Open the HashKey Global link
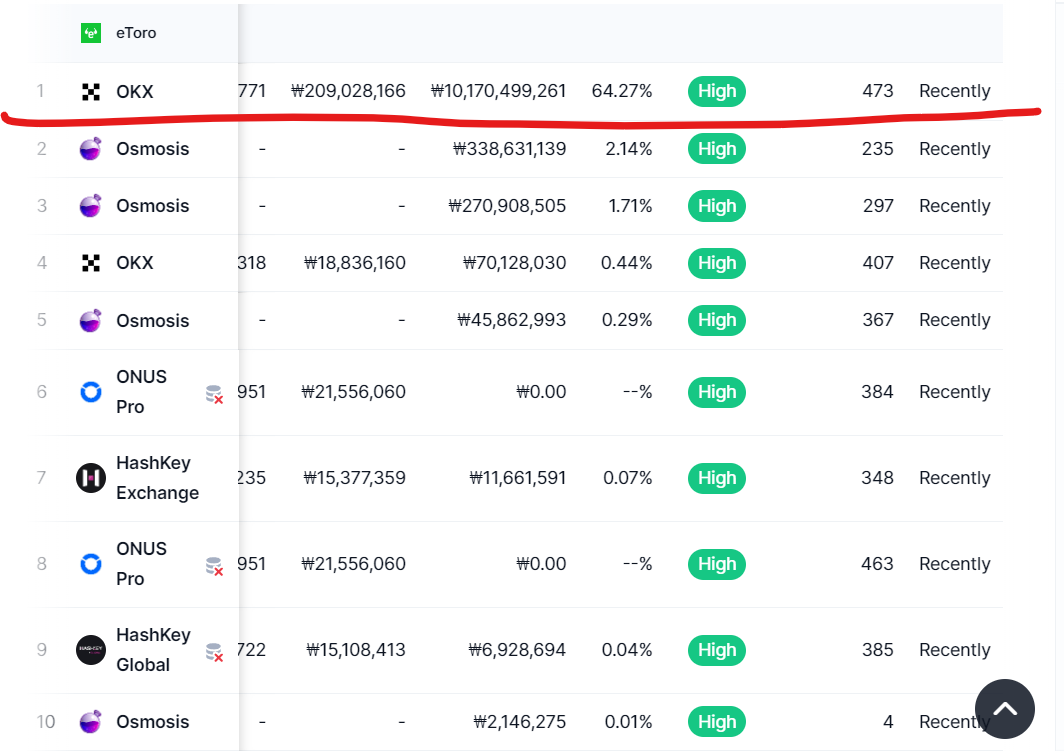The image size is (1064, 751). click(153, 650)
